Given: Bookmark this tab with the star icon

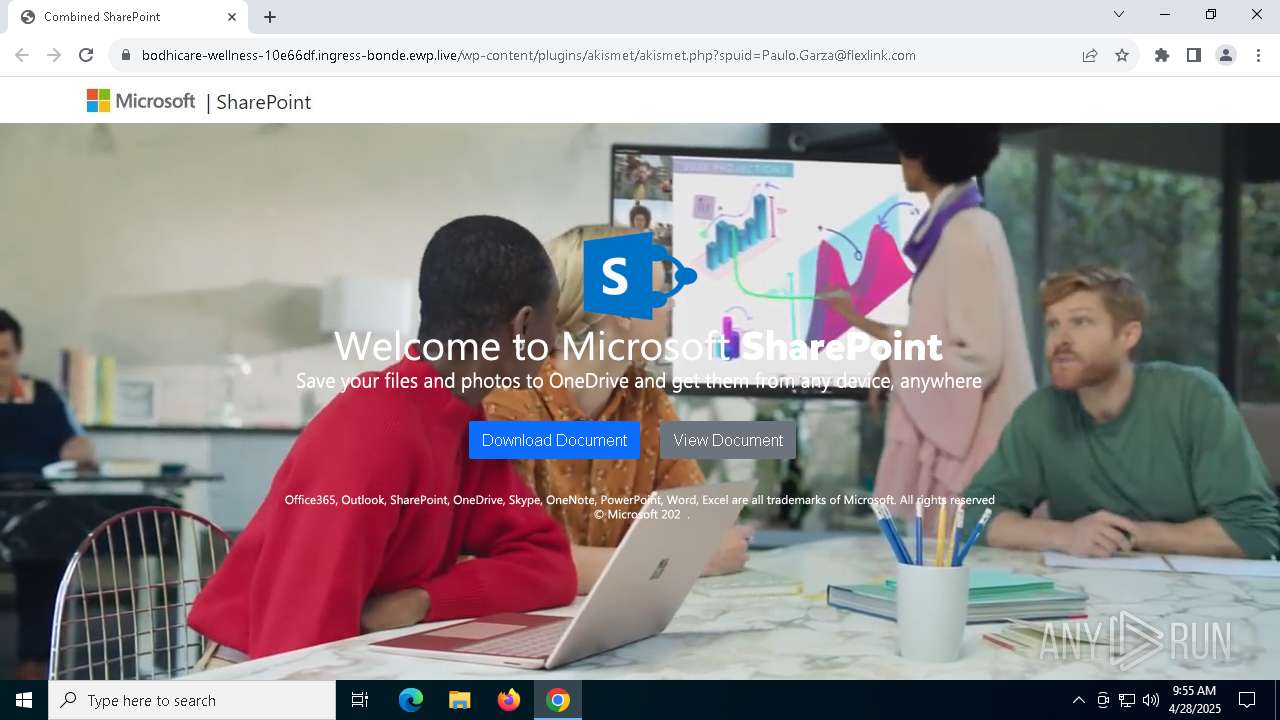Looking at the screenshot, I should pyautogui.click(x=1122, y=55).
